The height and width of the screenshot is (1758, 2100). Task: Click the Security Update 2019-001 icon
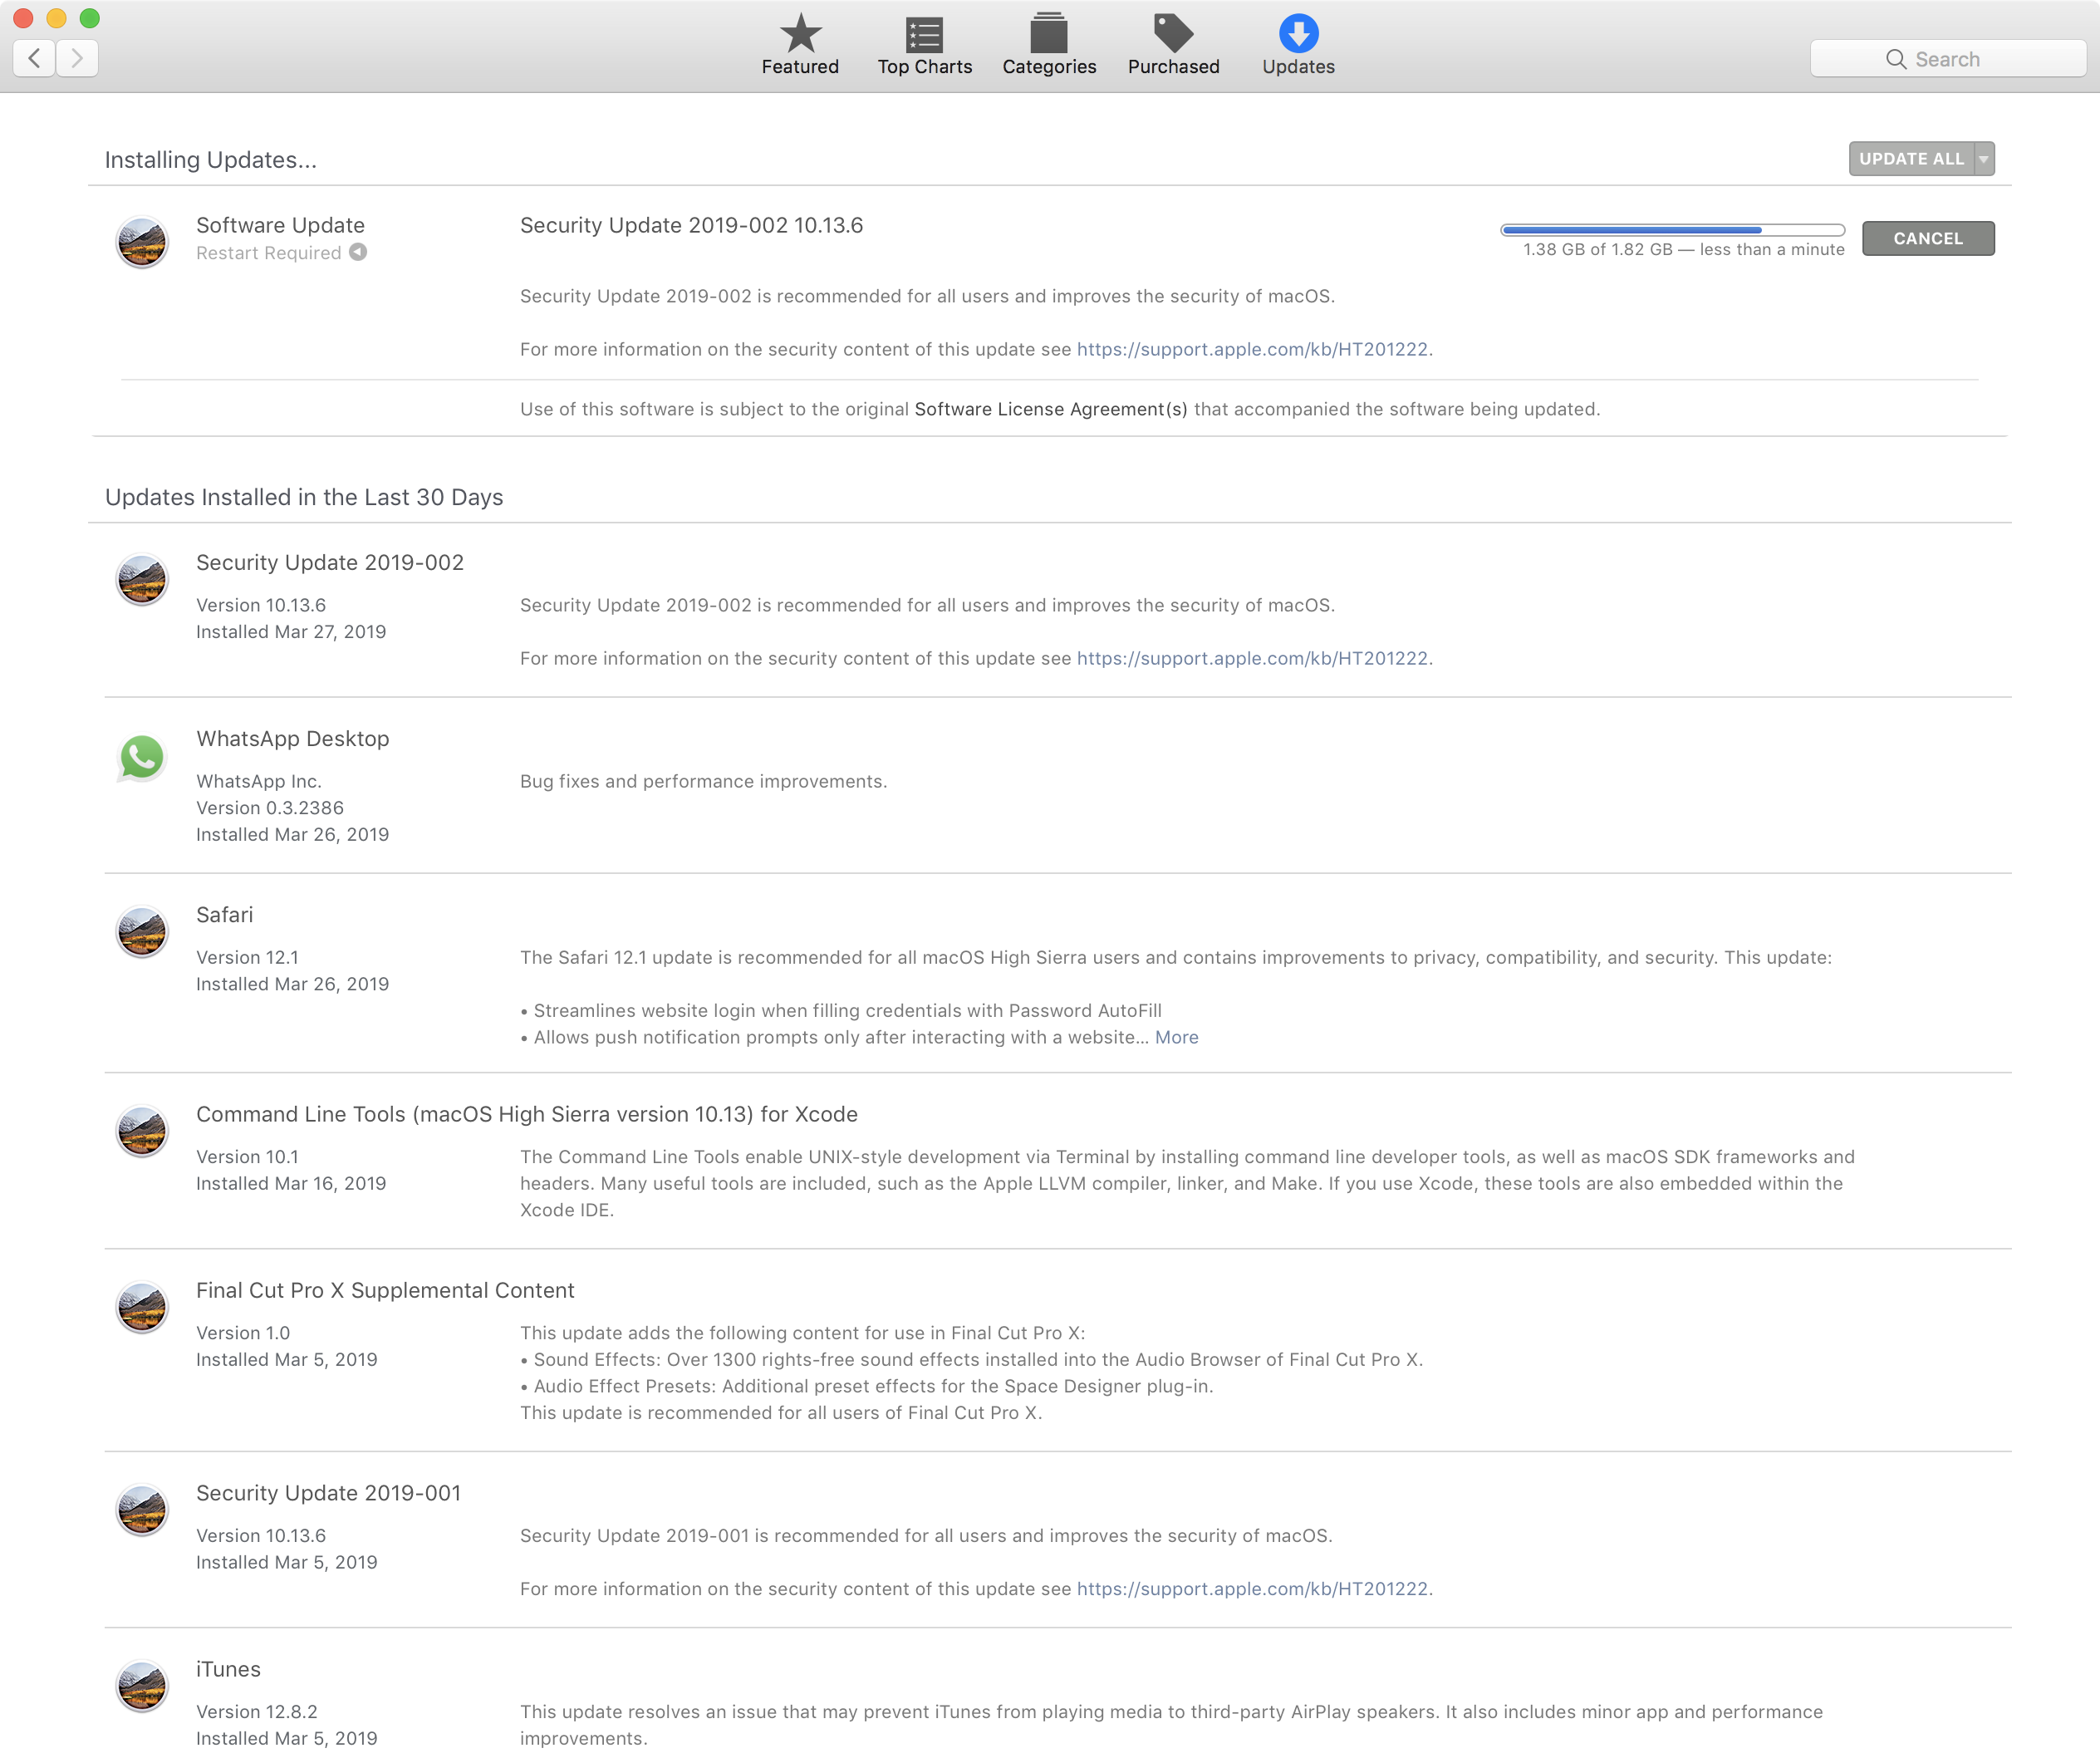[x=142, y=1509]
